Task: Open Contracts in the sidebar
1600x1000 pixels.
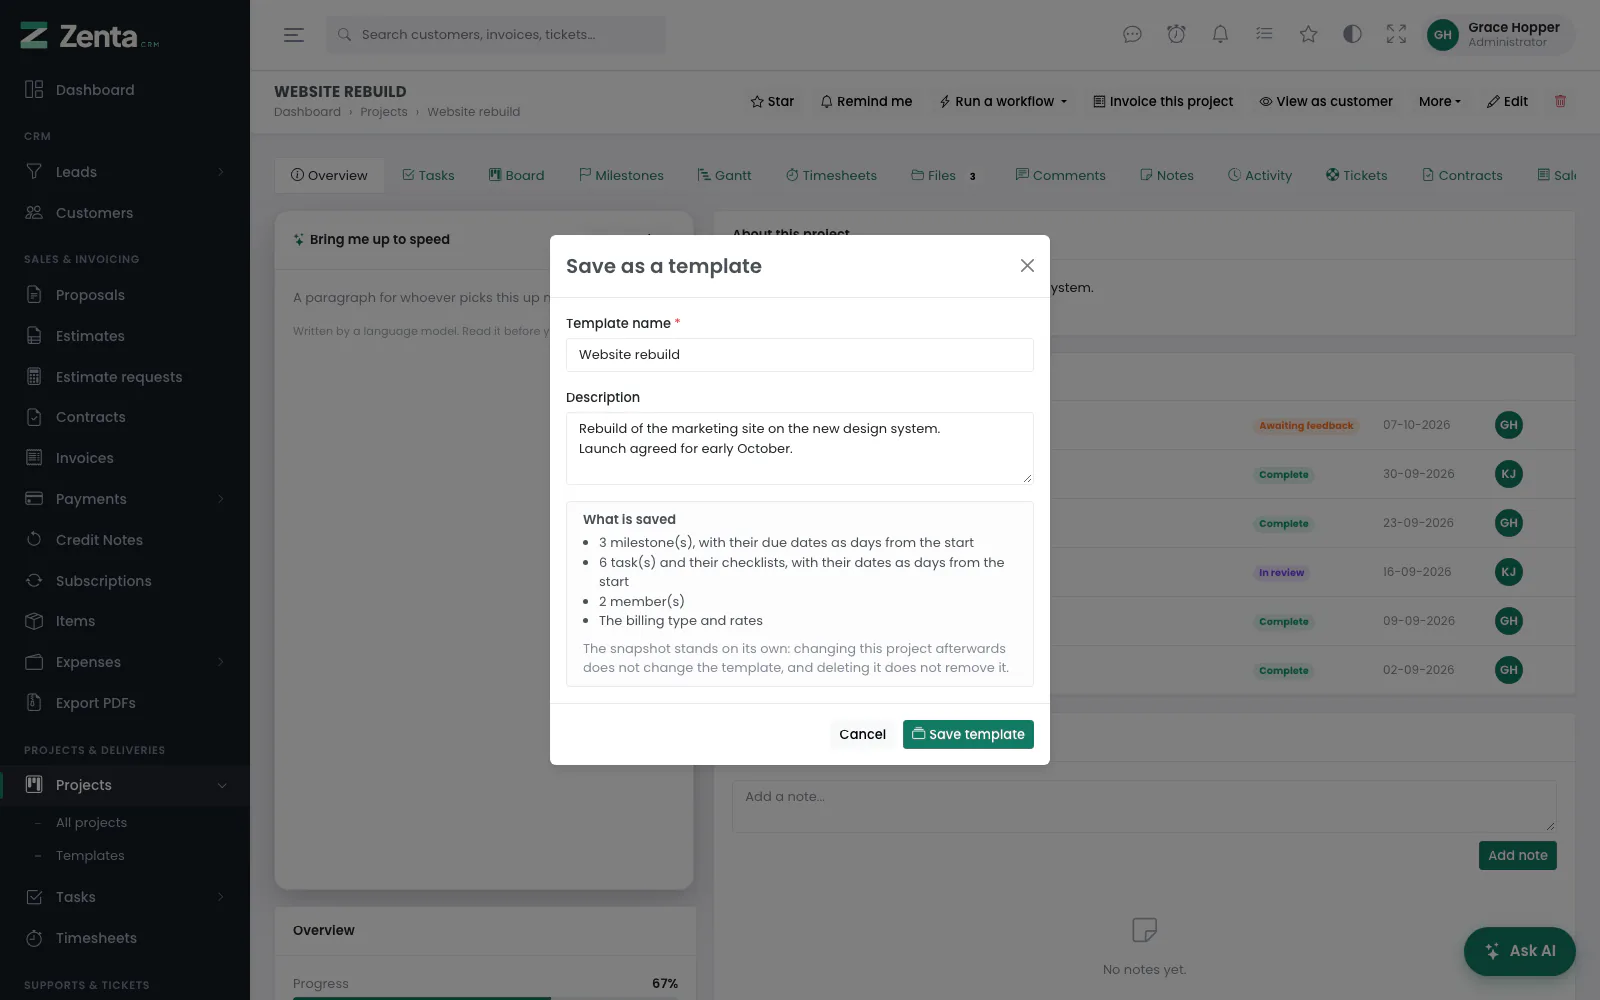Action: tap(125, 417)
